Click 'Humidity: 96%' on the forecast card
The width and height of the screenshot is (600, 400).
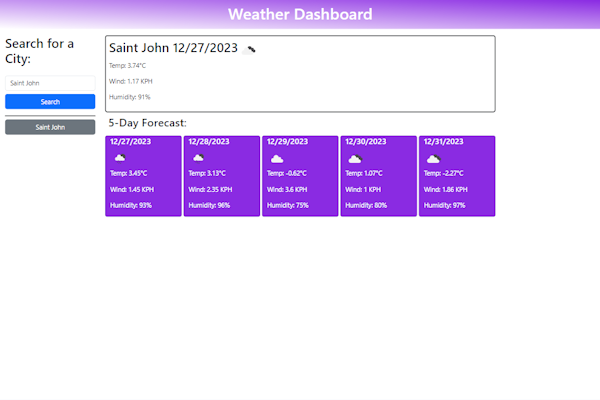(x=209, y=206)
